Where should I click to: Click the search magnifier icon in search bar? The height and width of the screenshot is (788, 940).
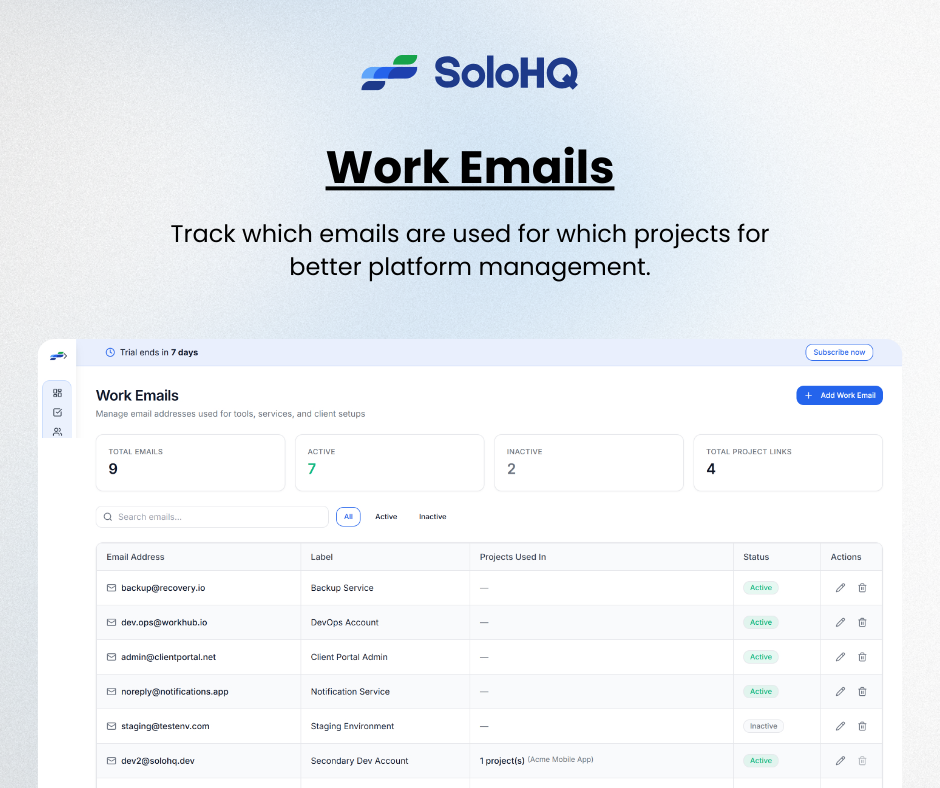coord(107,516)
